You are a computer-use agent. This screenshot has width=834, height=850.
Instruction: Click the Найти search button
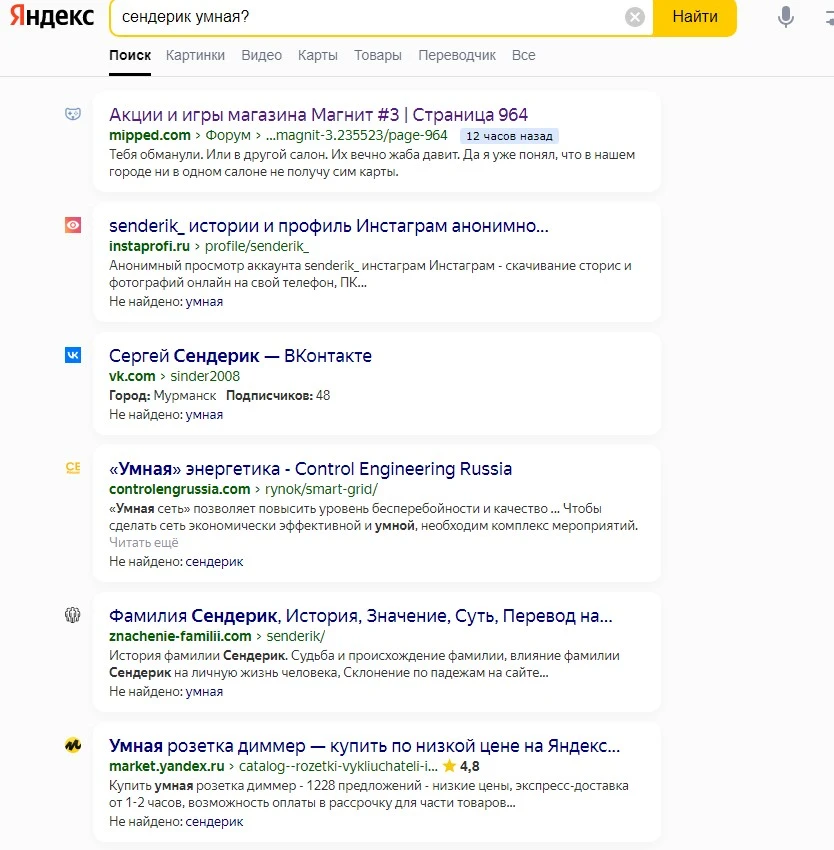(695, 17)
